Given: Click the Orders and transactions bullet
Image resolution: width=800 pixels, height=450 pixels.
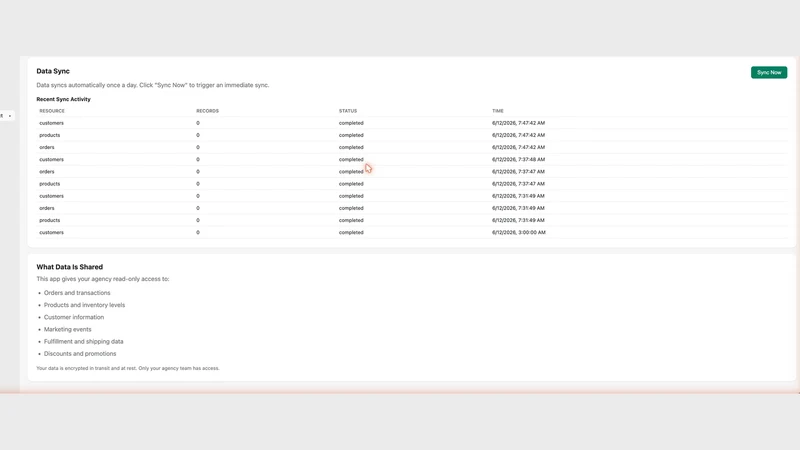Looking at the screenshot, I should (x=77, y=293).
